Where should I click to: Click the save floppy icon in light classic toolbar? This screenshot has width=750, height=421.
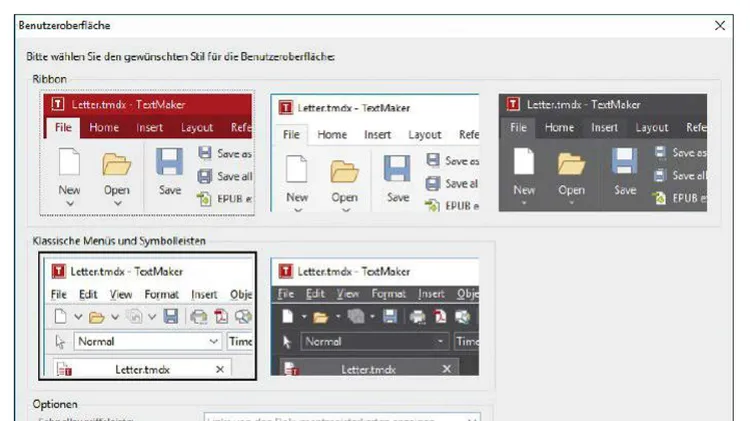pos(171,316)
